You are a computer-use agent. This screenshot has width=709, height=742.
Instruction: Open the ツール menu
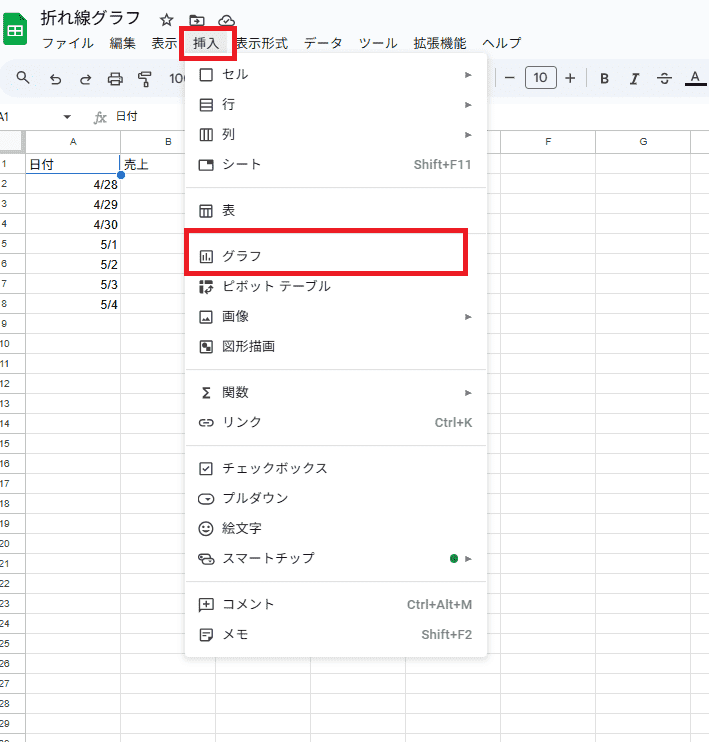click(x=378, y=43)
